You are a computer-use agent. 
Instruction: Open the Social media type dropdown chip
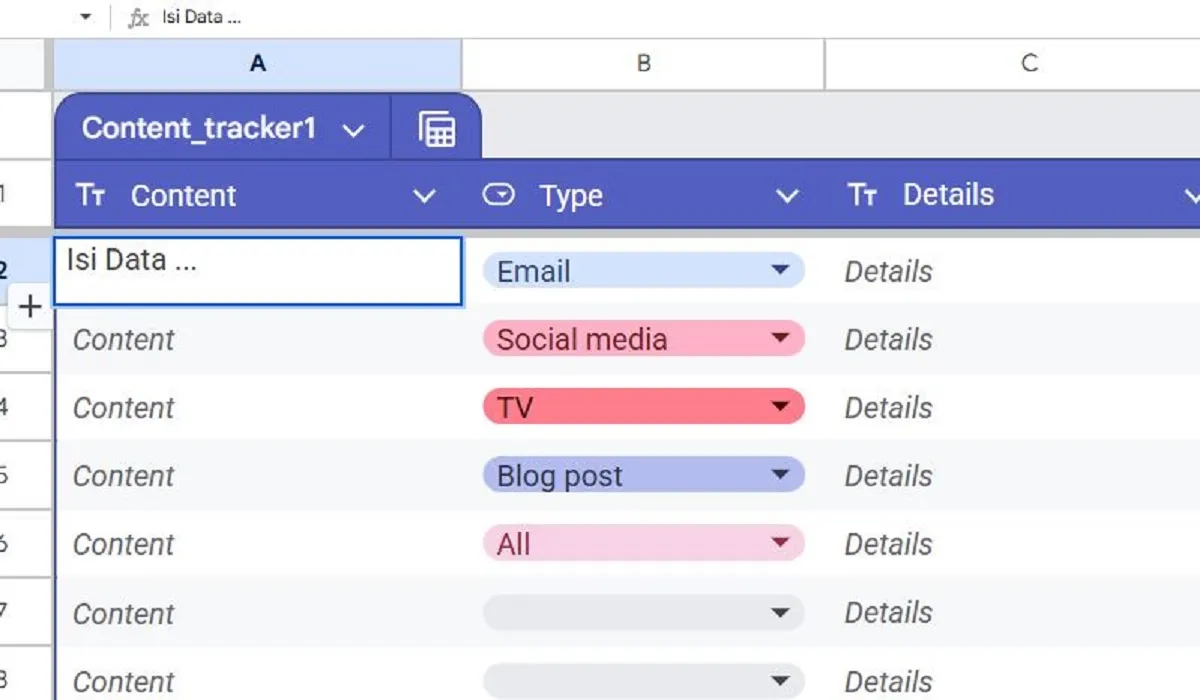644,339
